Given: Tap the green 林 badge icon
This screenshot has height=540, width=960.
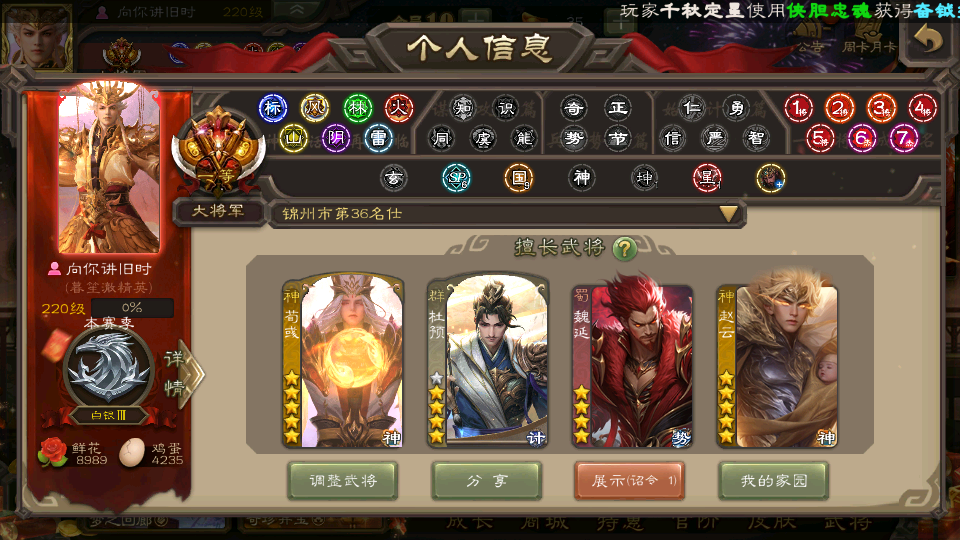Looking at the screenshot, I should point(358,108).
